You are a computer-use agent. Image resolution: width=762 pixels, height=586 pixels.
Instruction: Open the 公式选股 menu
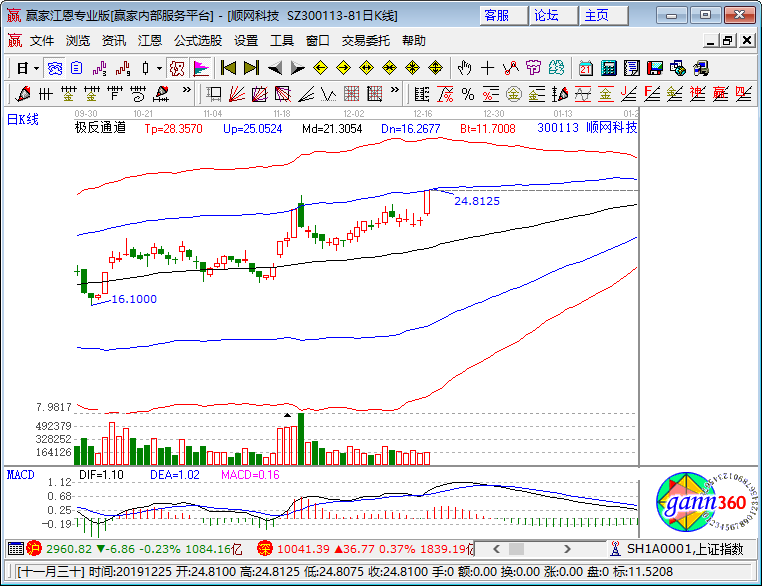click(x=198, y=41)
